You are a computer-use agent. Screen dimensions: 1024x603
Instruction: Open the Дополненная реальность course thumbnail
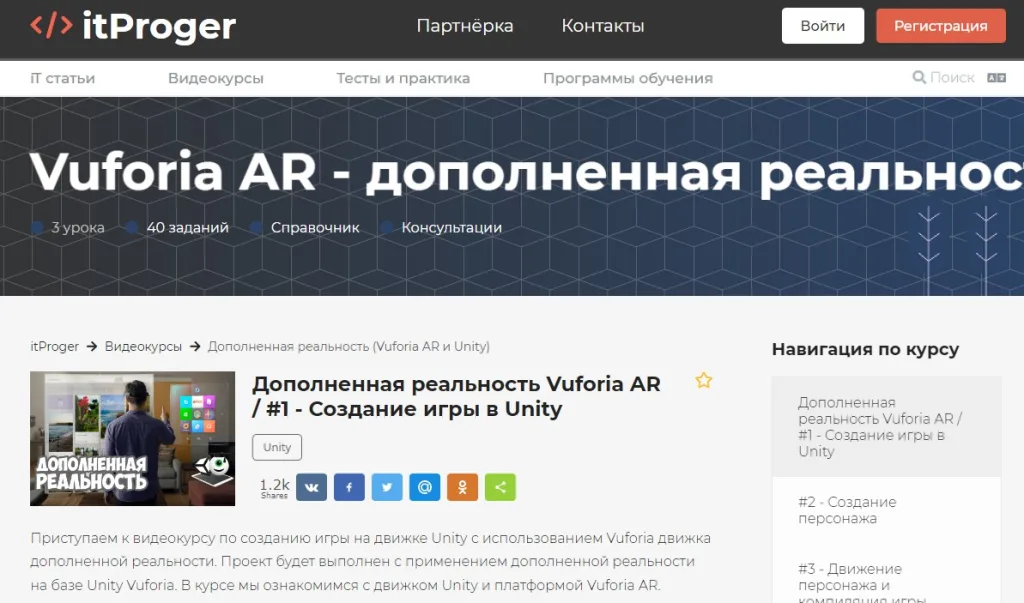click(133, 438)
